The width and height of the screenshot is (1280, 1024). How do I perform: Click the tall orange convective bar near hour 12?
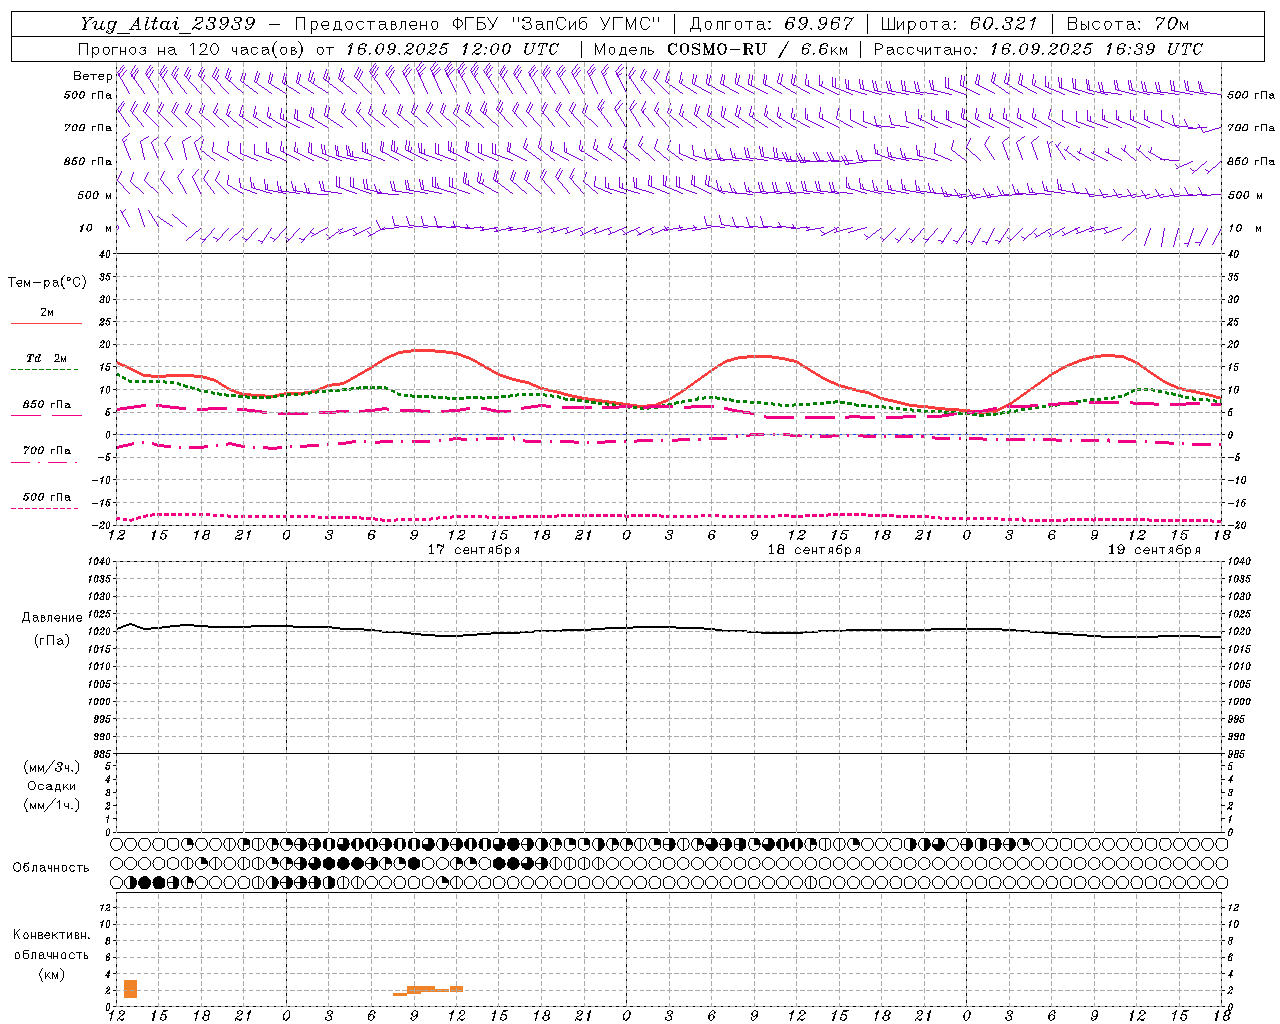point(130,989)
